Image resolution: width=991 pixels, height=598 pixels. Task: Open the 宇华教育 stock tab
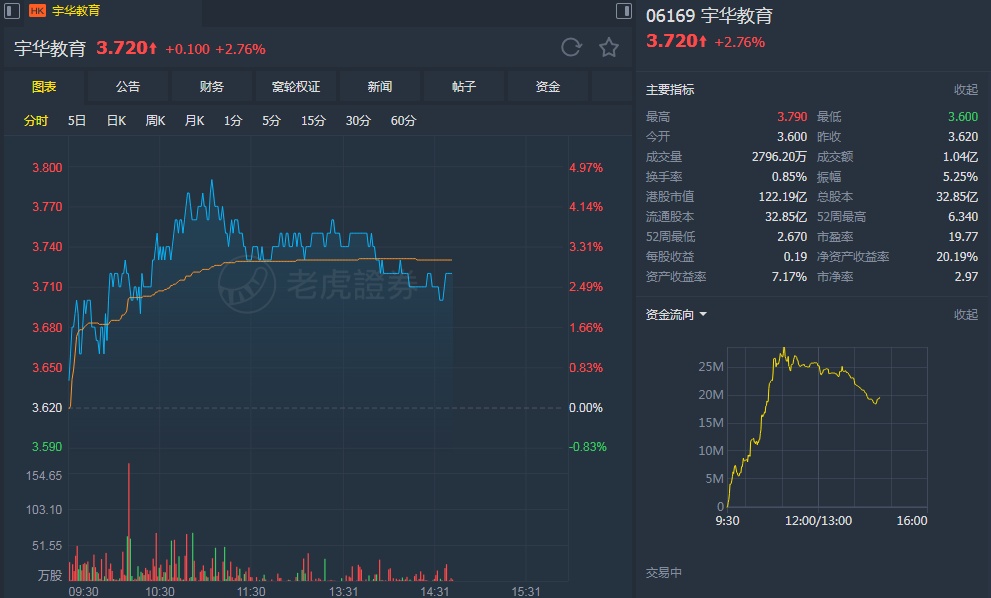pos(75,10)
